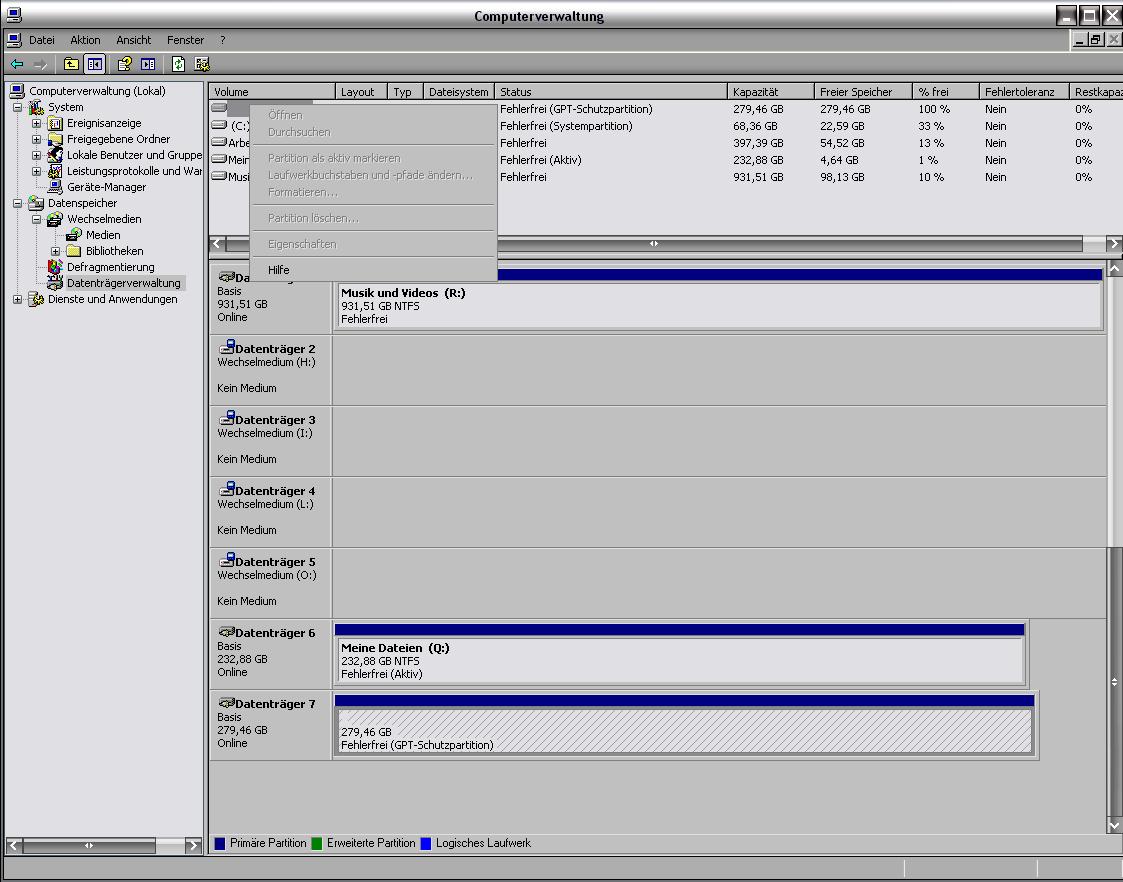Screen dimensions: 1123x882
Task: Toggle the console tree show/hide button
Action: 94,65
